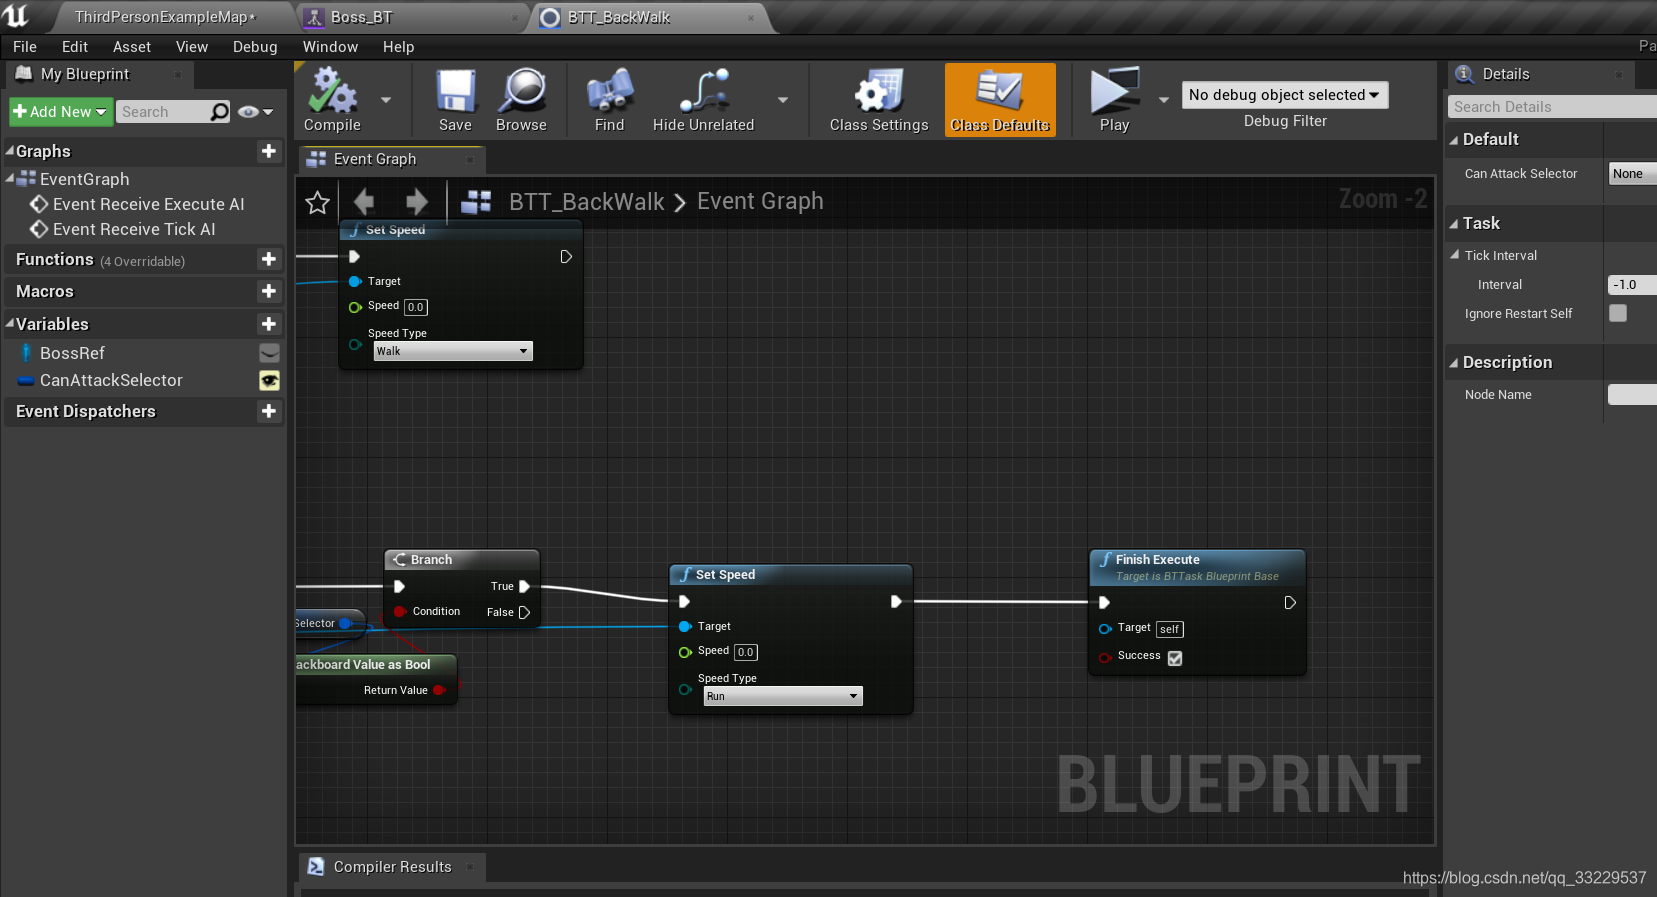Image resolution: width=1657 pixels, height=897 pixels.
Task: Open Play options dropdown arrow
Action: [1164, 100]
